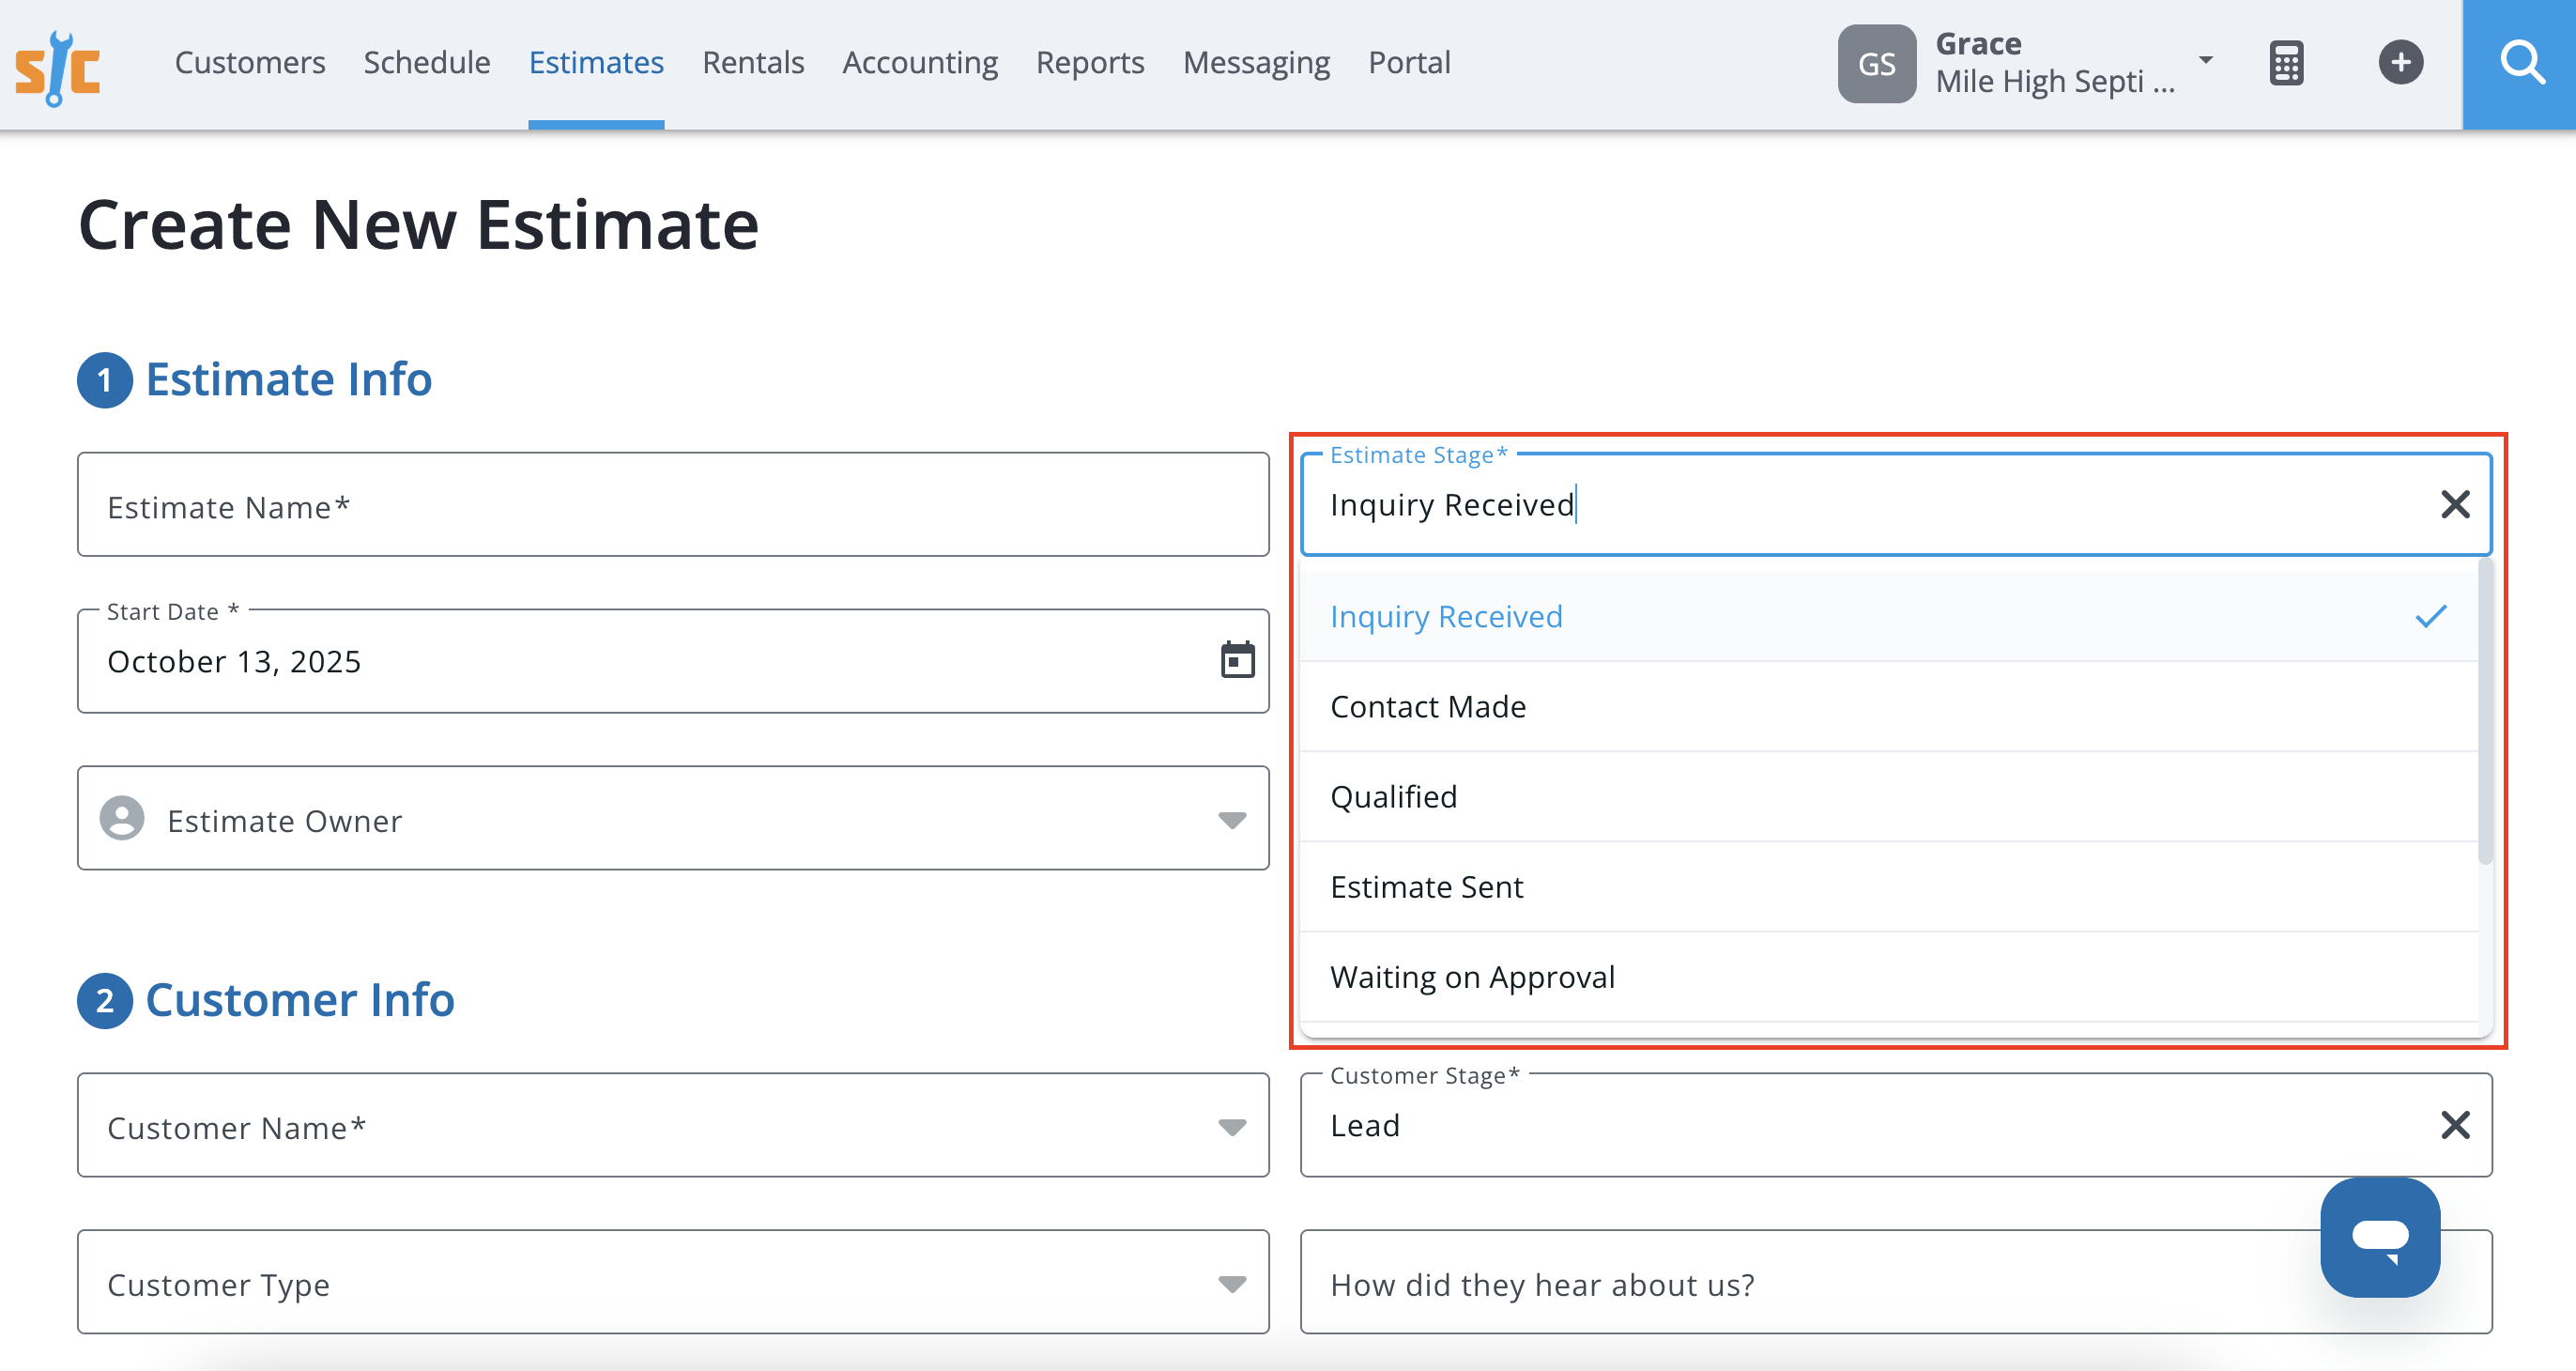Open the Rentals menu
Screen dimensions: 2576x1371
pos(753,63)
